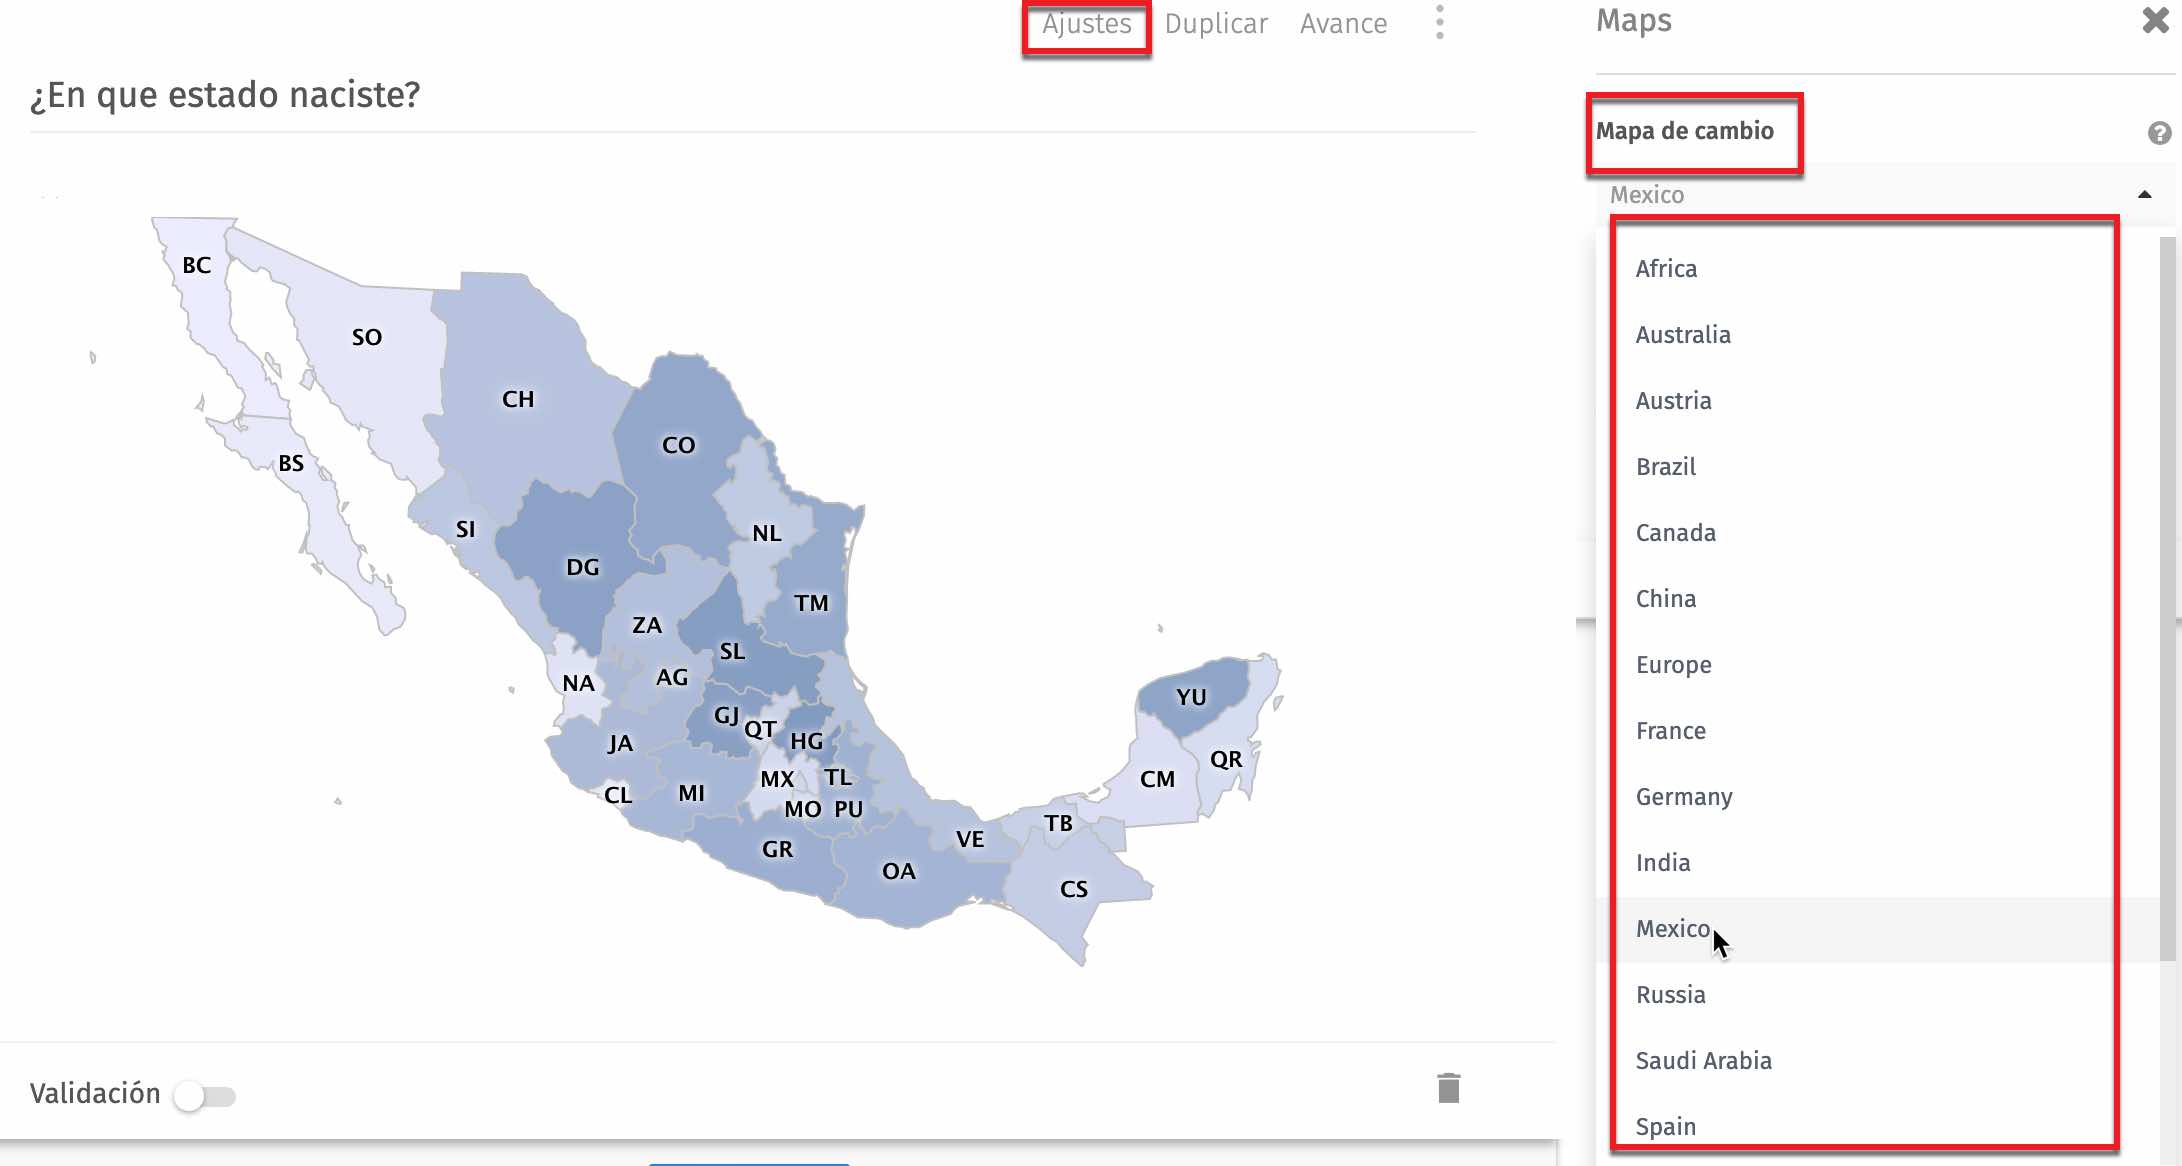Click the help icon beside Mapa de cambio
Screen dimensions: 2182x1166
click(x=2160, y=131)
